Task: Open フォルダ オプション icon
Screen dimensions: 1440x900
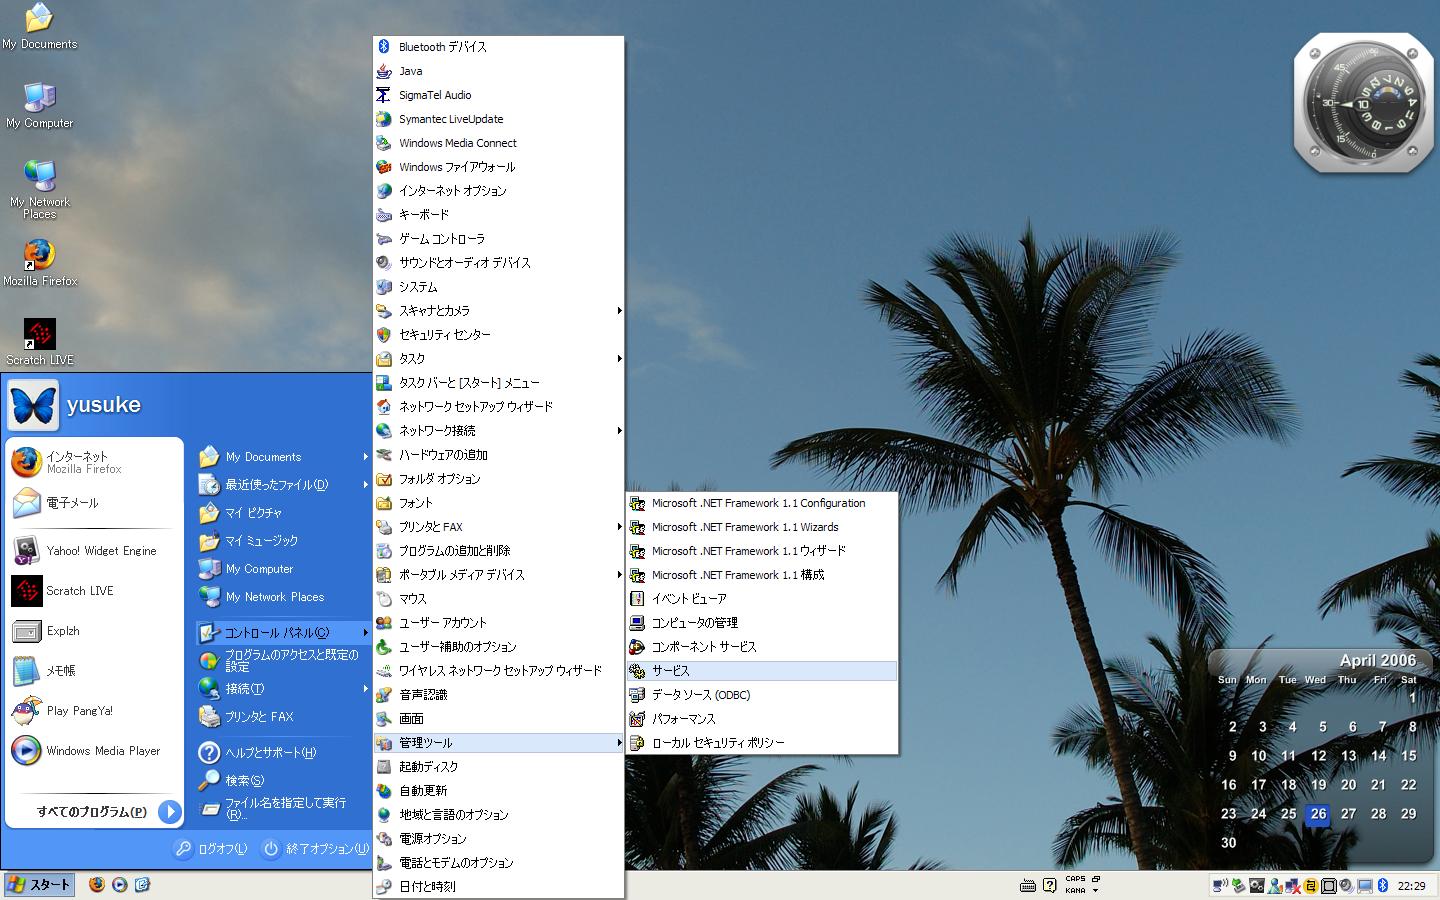Action: click(383, 479)
